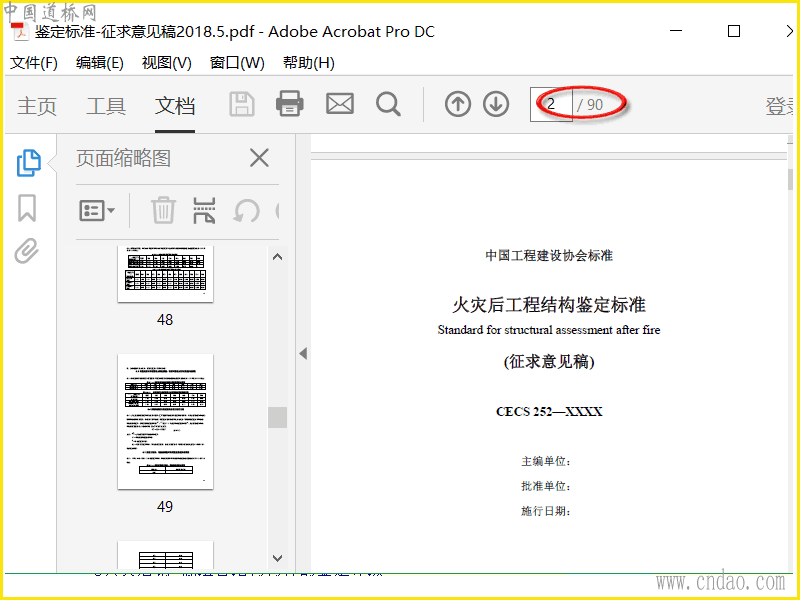
Task: Open the find text magnifier icon
Action: (x=388, y=104)
